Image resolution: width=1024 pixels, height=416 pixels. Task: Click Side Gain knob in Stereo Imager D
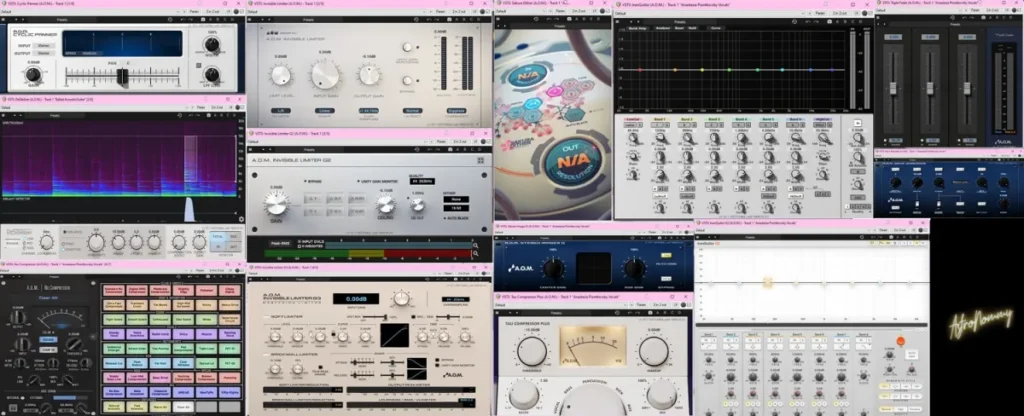[635, 268]
